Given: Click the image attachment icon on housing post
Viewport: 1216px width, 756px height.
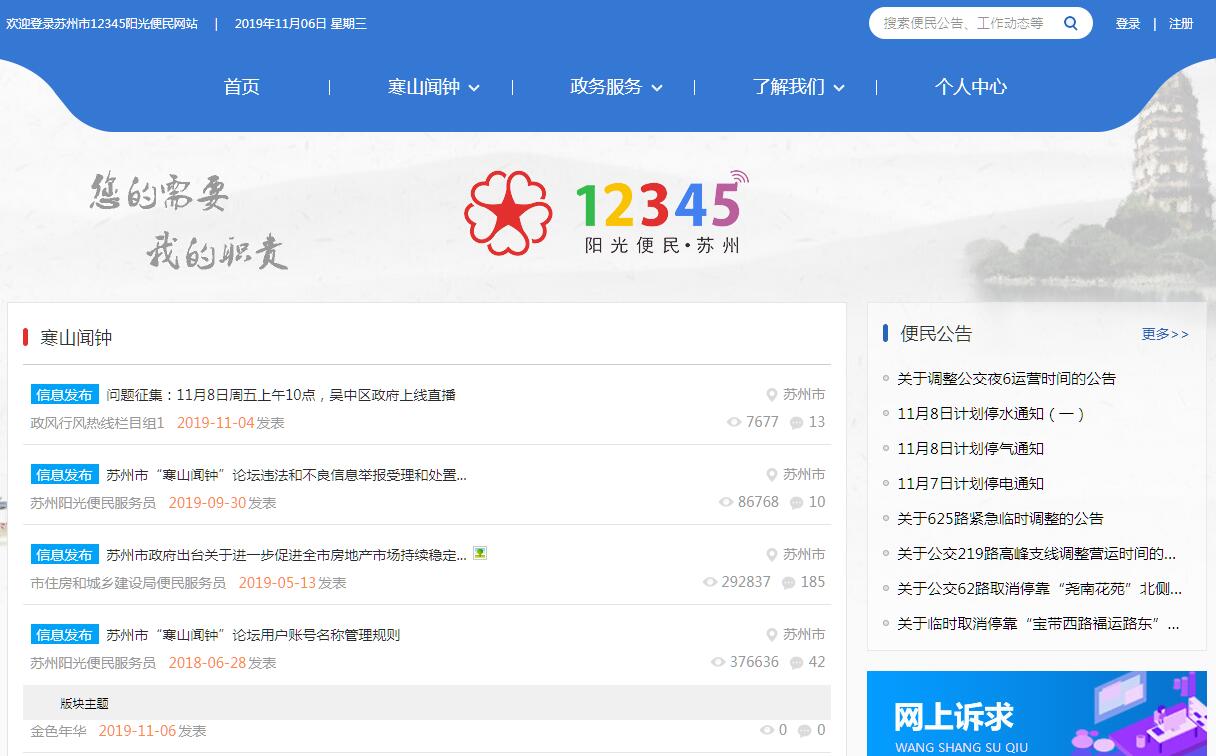Looking at the screenshot, I should [x=480, y=553].
